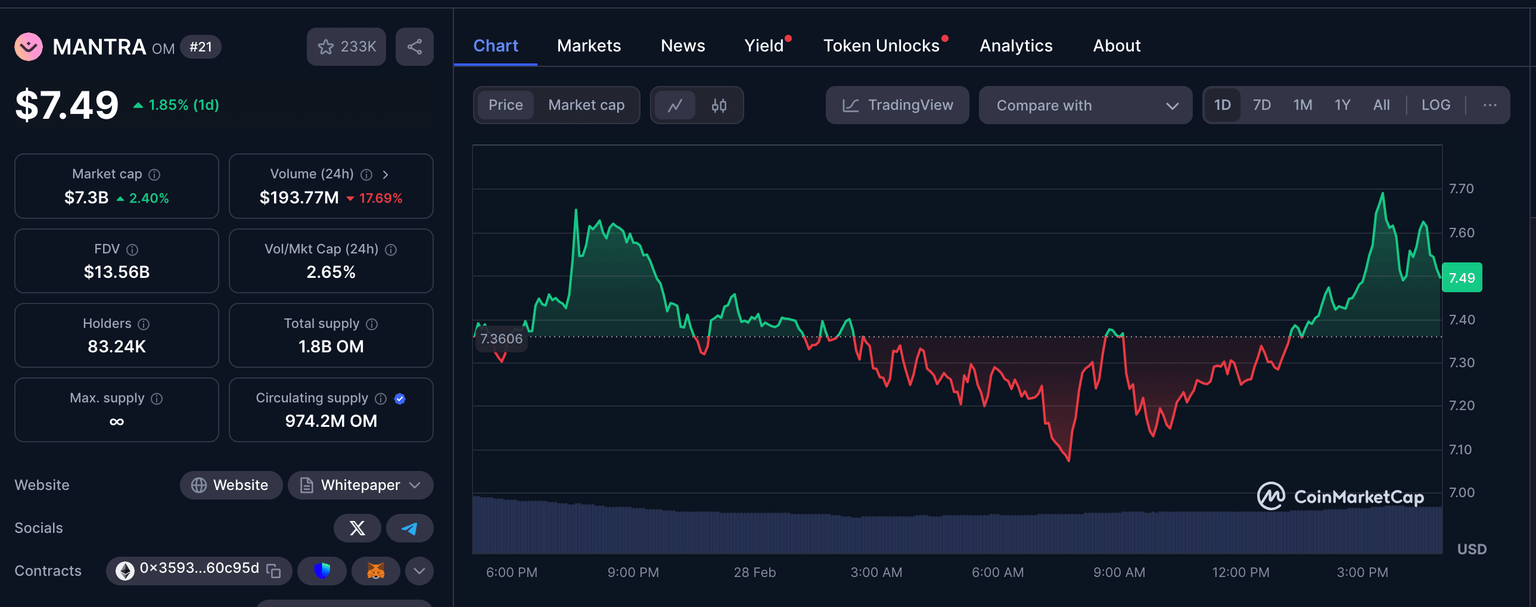Click the Website link button
The width and height of the screenshot is (1536, 607).
point(231,485)
